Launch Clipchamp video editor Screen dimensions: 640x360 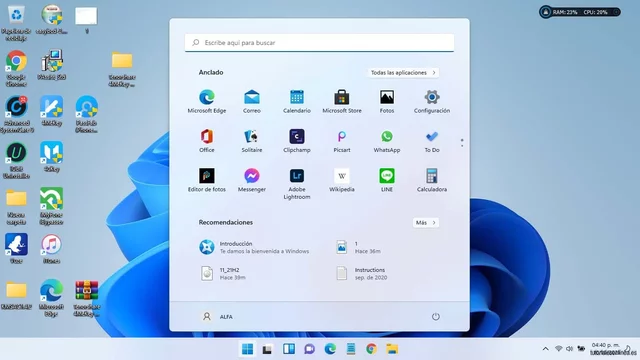(297, 141)
